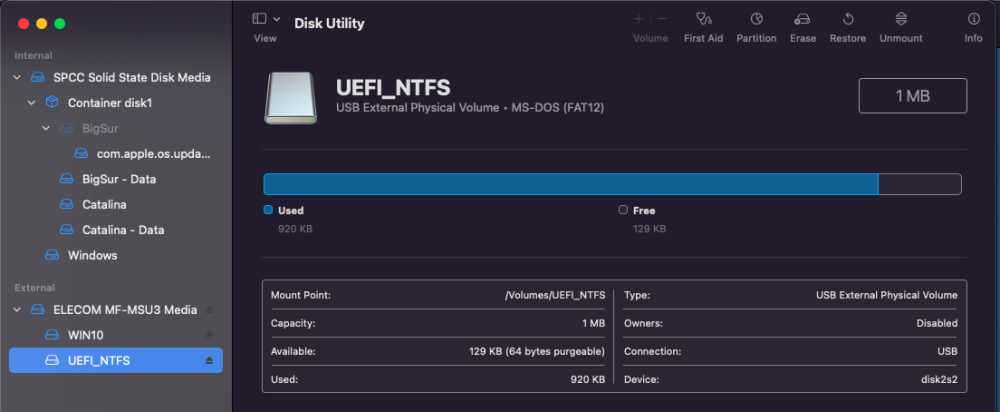Collapse ELECOM MF-MSU3 Media disclosure arrow
This screenshot has height=412, width=1000.
17,310
